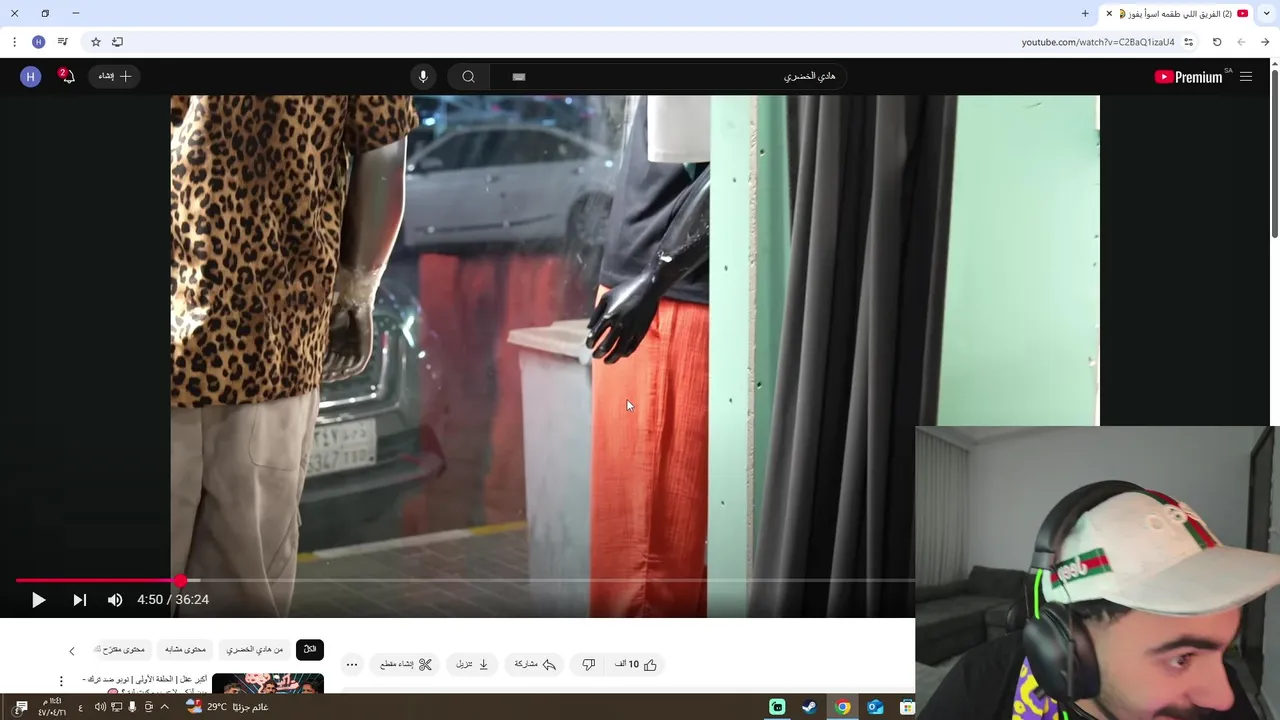Open more actions three-dots menu beside clip
Image resolution: width=1280 pixels, height=720 pixels.
tap(352, 664)
